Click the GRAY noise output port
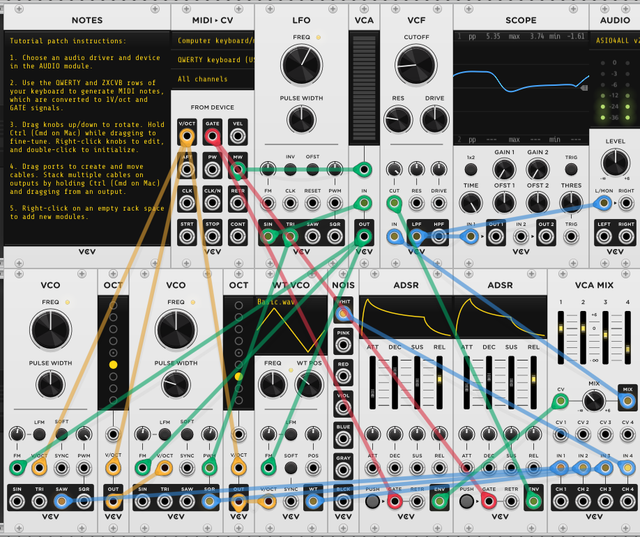 (x=343, y=470)
